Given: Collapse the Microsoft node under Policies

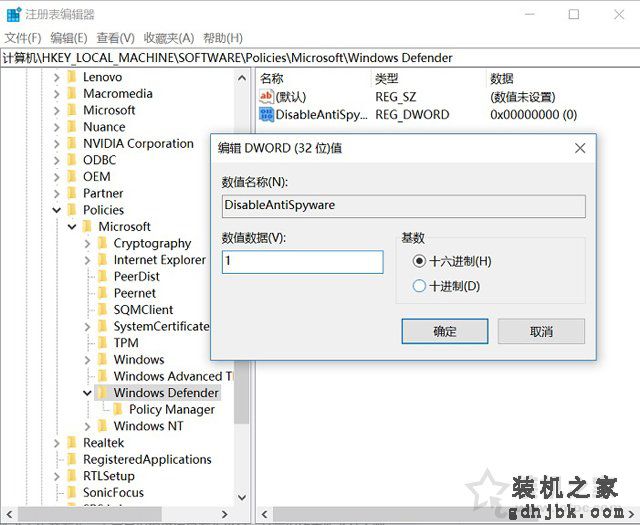Looking at the screenshot, I should 72,227.
